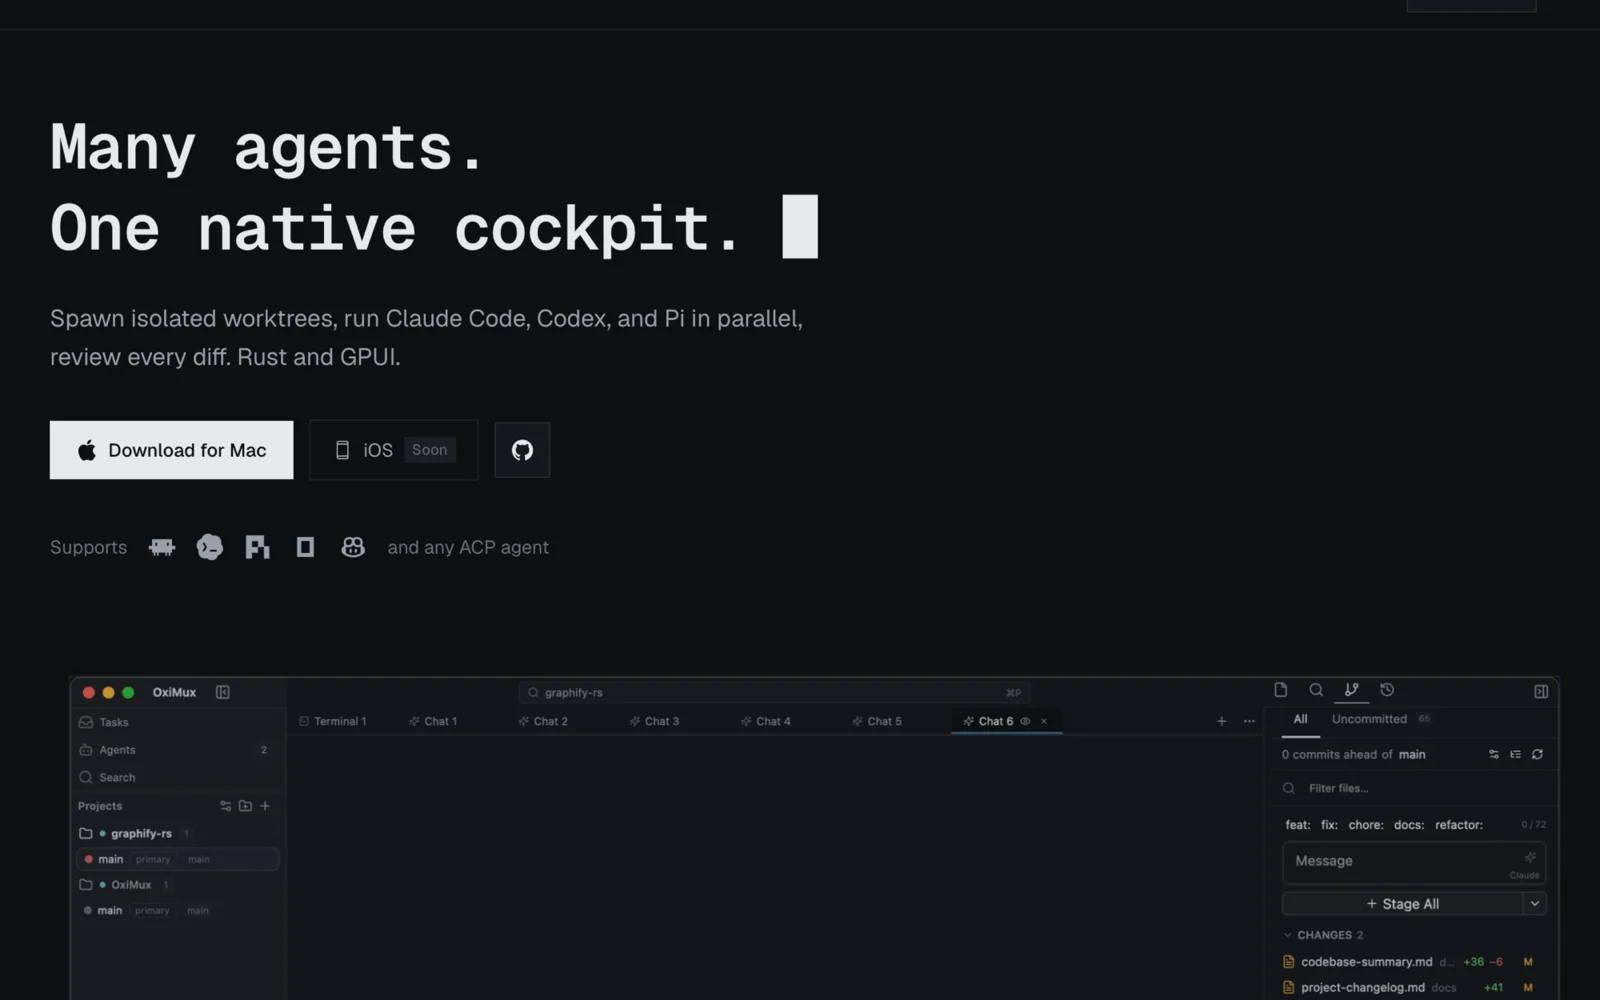Select the All tab in git panel
This screenshot has width=1600, height=1000.
[1300, 719]
